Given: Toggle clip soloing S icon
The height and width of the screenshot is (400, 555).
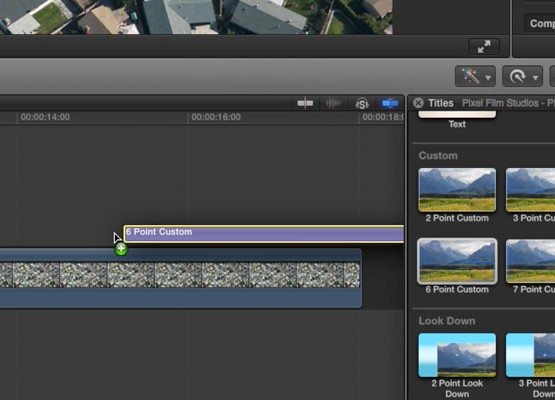Looking at the screenshot, I should click(x=362, y=103).
